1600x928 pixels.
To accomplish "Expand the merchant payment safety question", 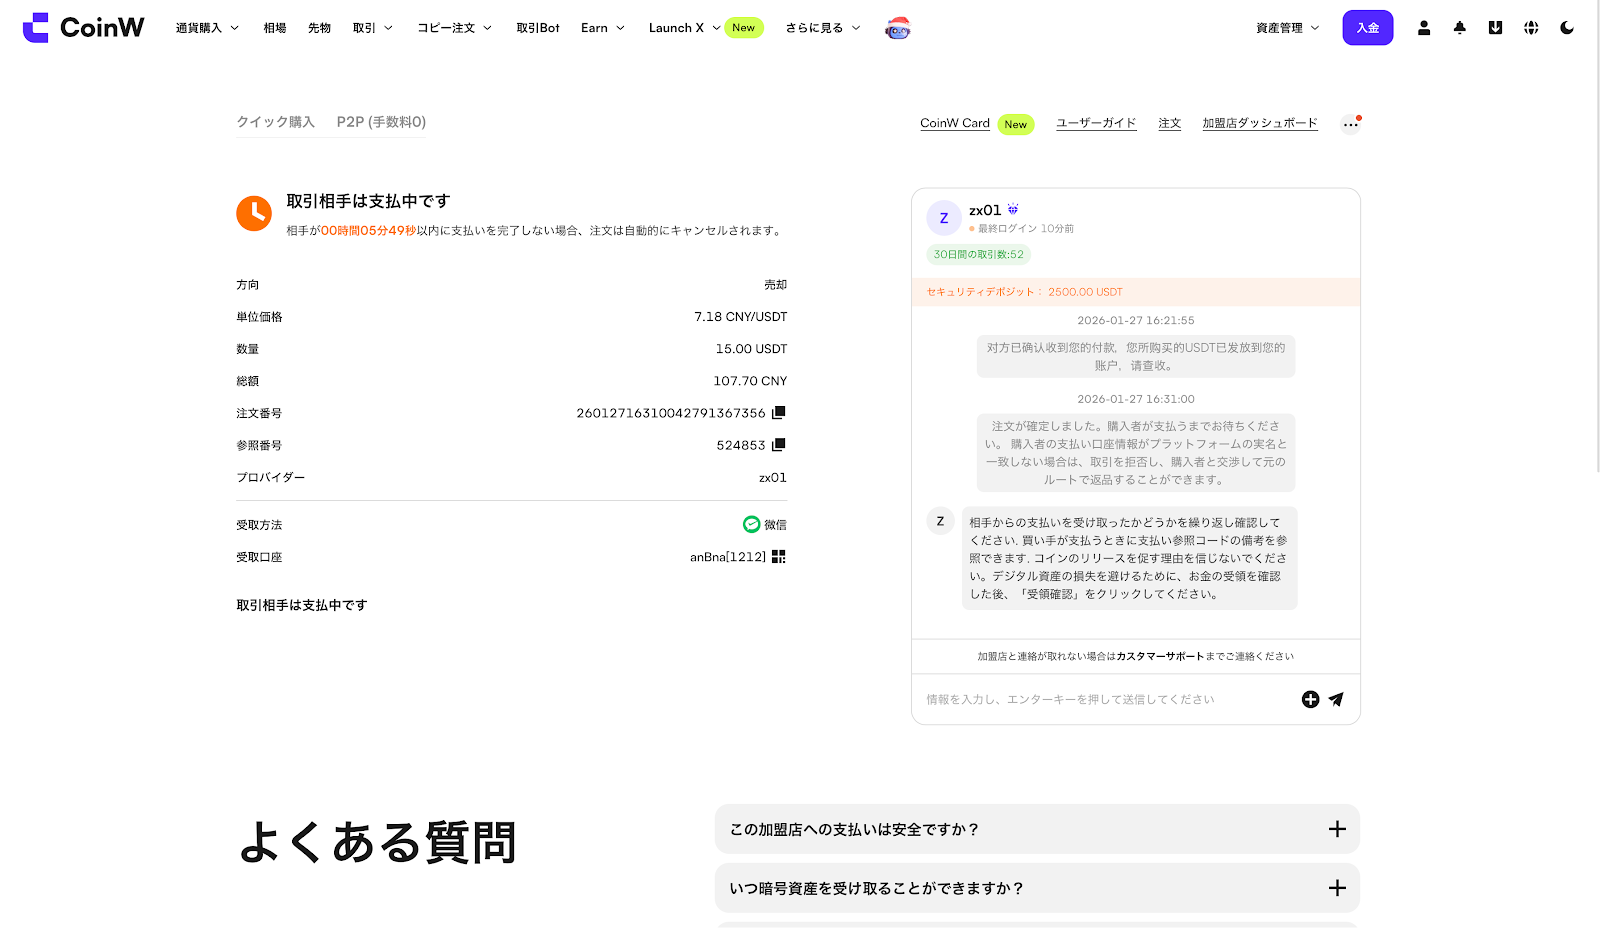I will pos(1037,829).
